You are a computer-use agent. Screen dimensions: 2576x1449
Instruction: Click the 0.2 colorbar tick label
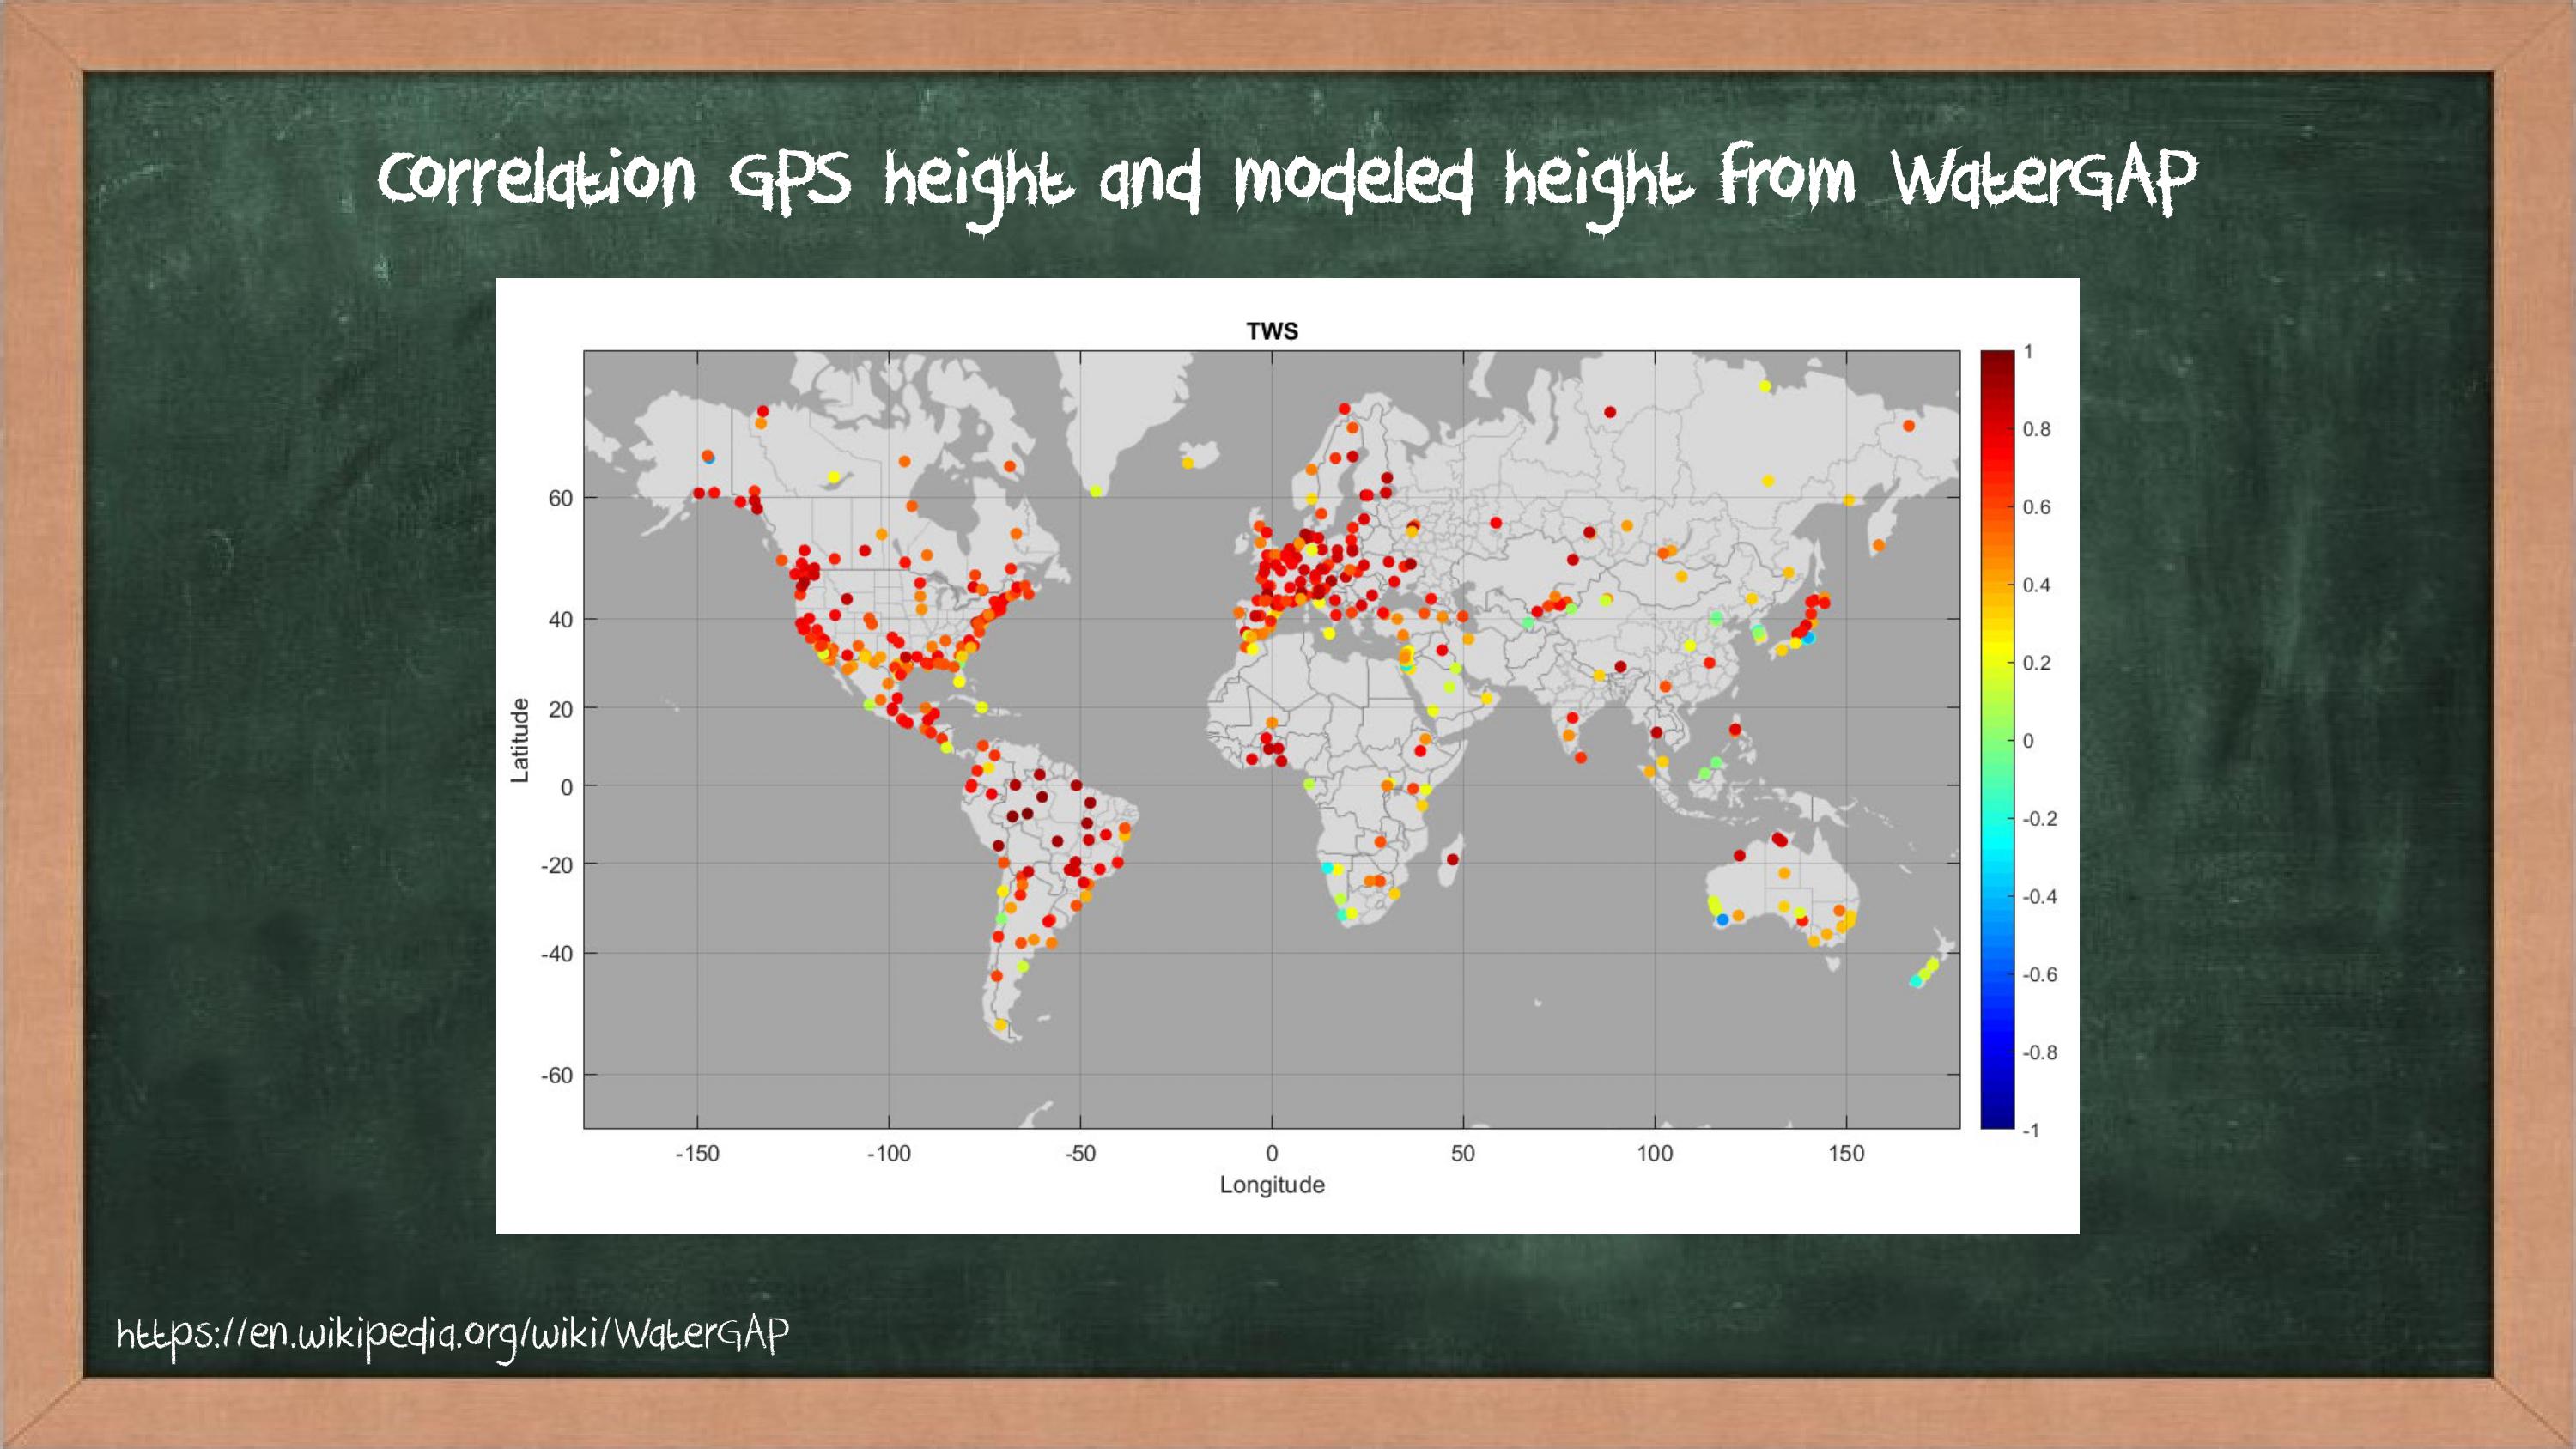coord(2036,663)
